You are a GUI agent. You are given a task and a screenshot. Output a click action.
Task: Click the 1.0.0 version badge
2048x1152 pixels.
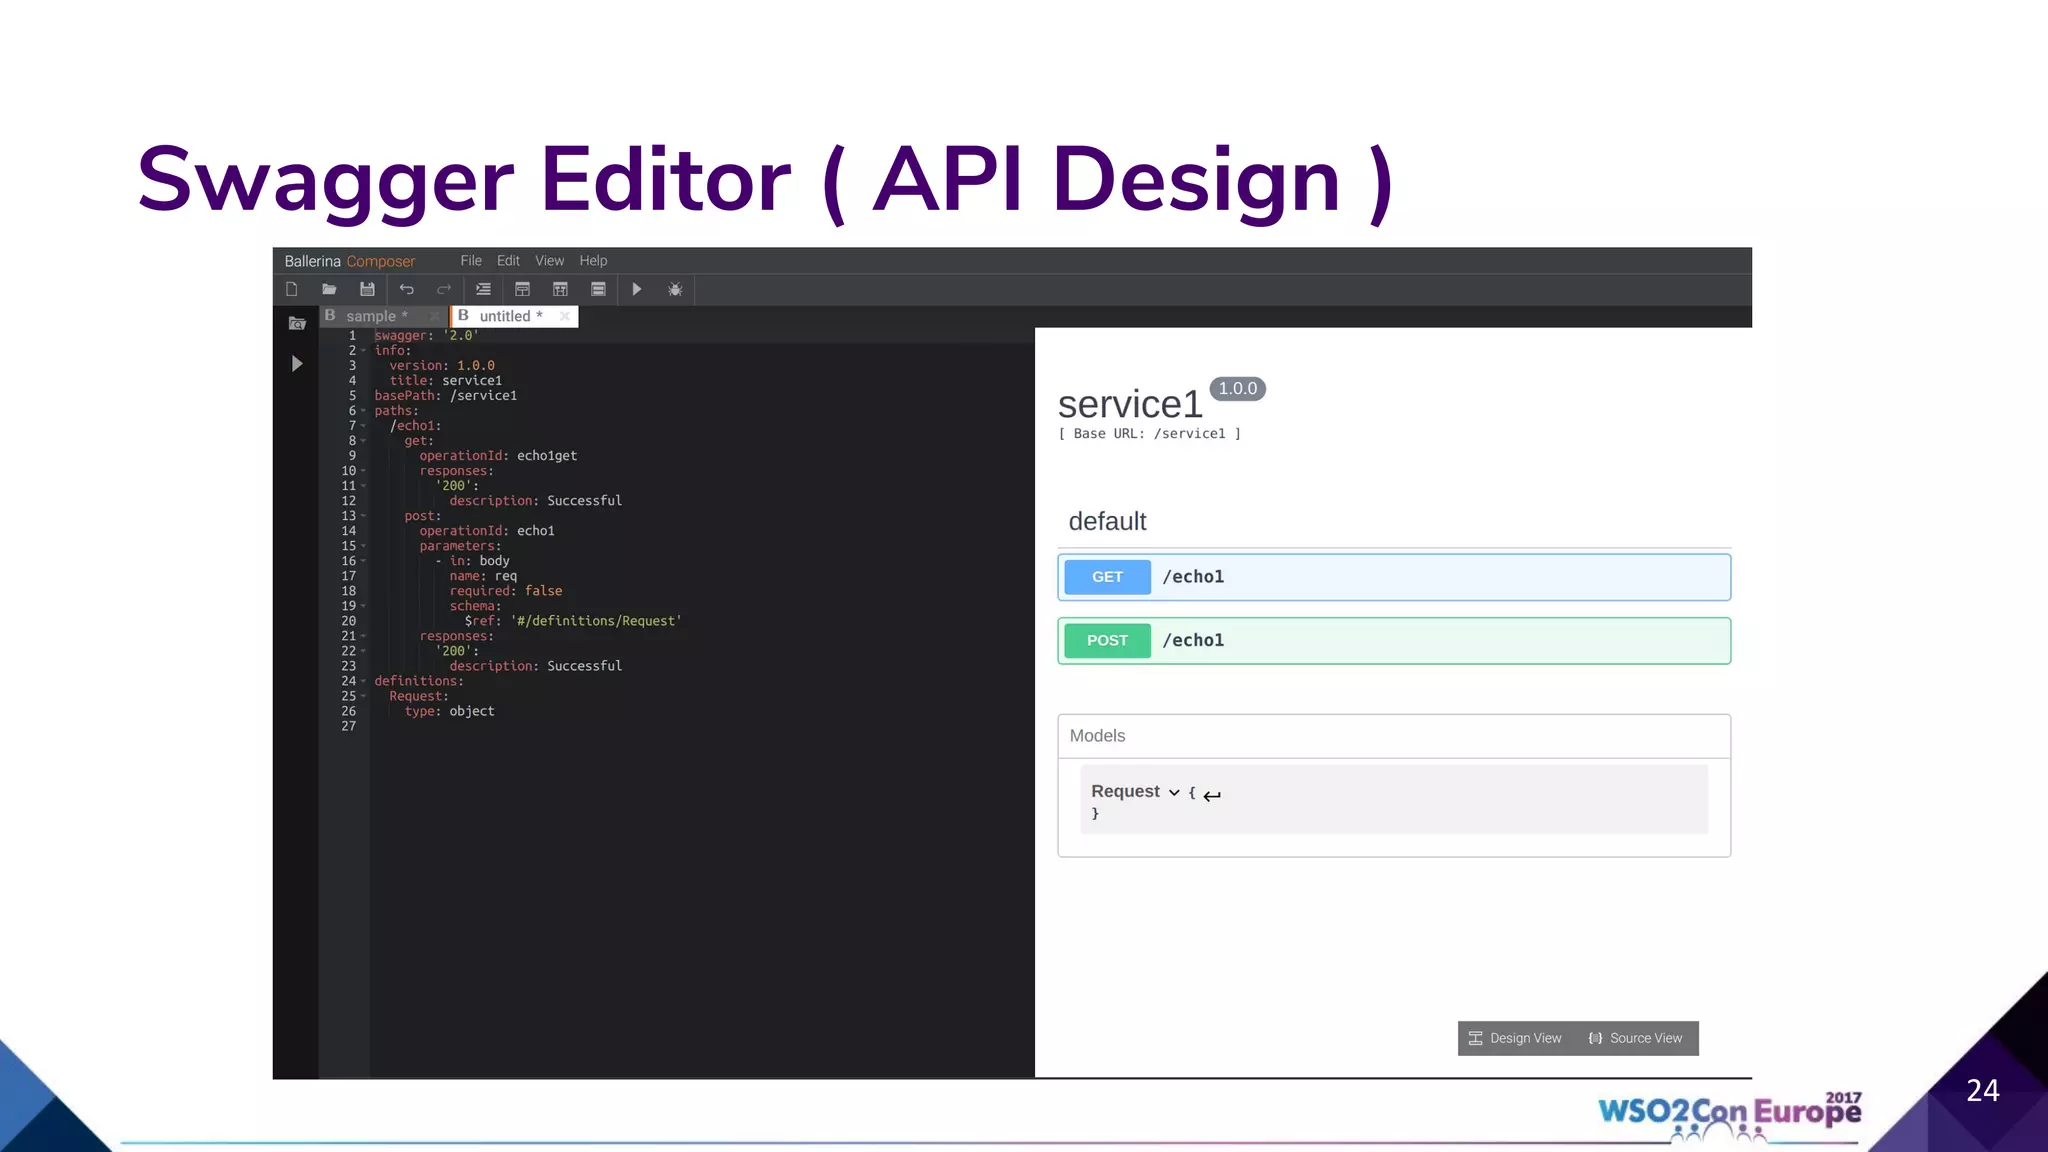point(1238,389)
